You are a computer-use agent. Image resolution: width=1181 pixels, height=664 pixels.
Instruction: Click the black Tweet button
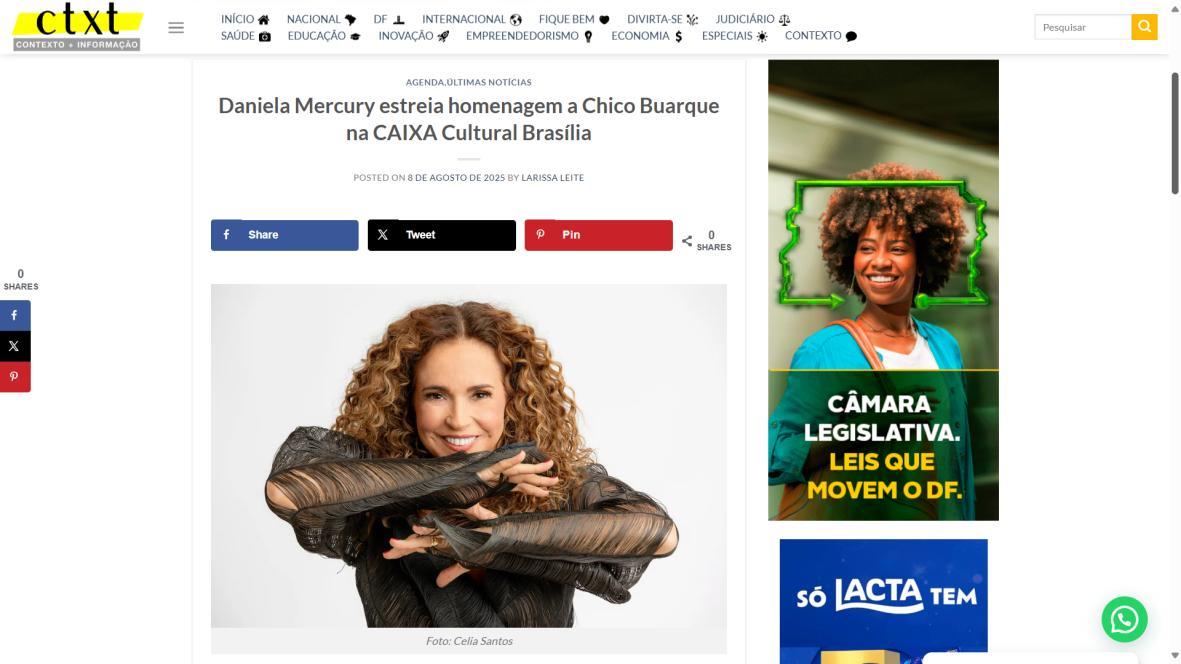pos(441,235)
